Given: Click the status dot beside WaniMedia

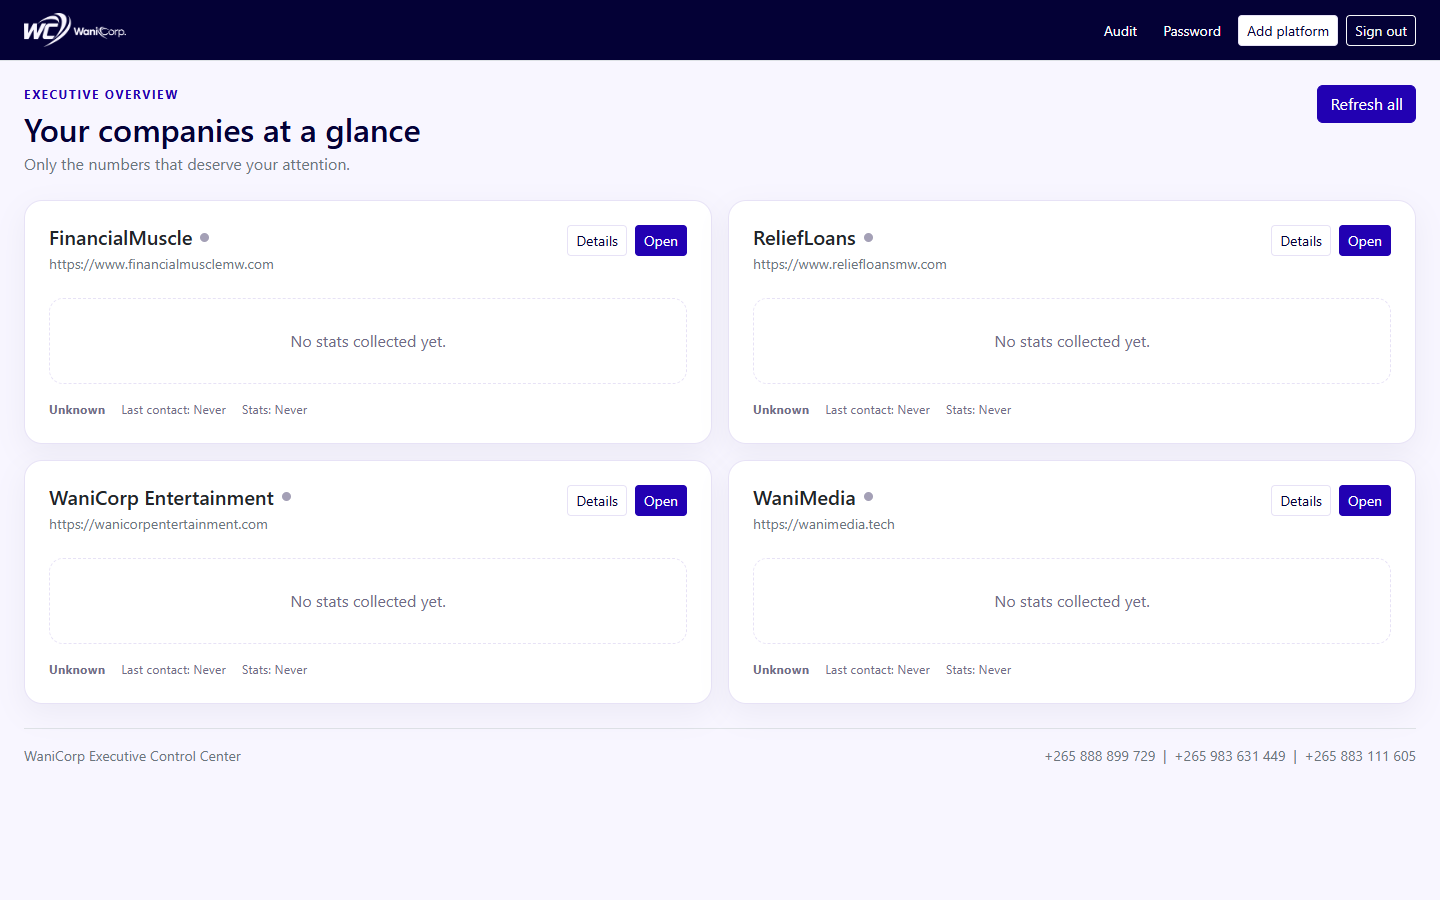Looking at the screenshot, I should point(868,497).
